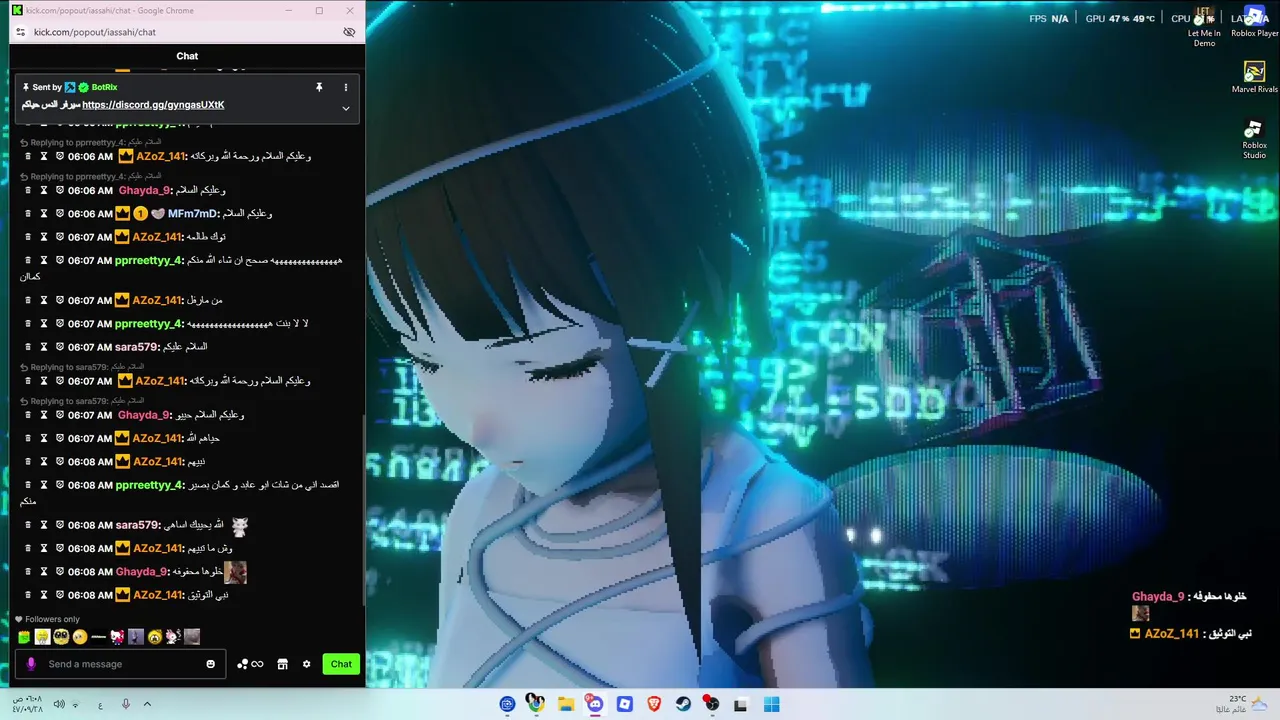Open the emoji picker in message box

(x=210, y=664)
